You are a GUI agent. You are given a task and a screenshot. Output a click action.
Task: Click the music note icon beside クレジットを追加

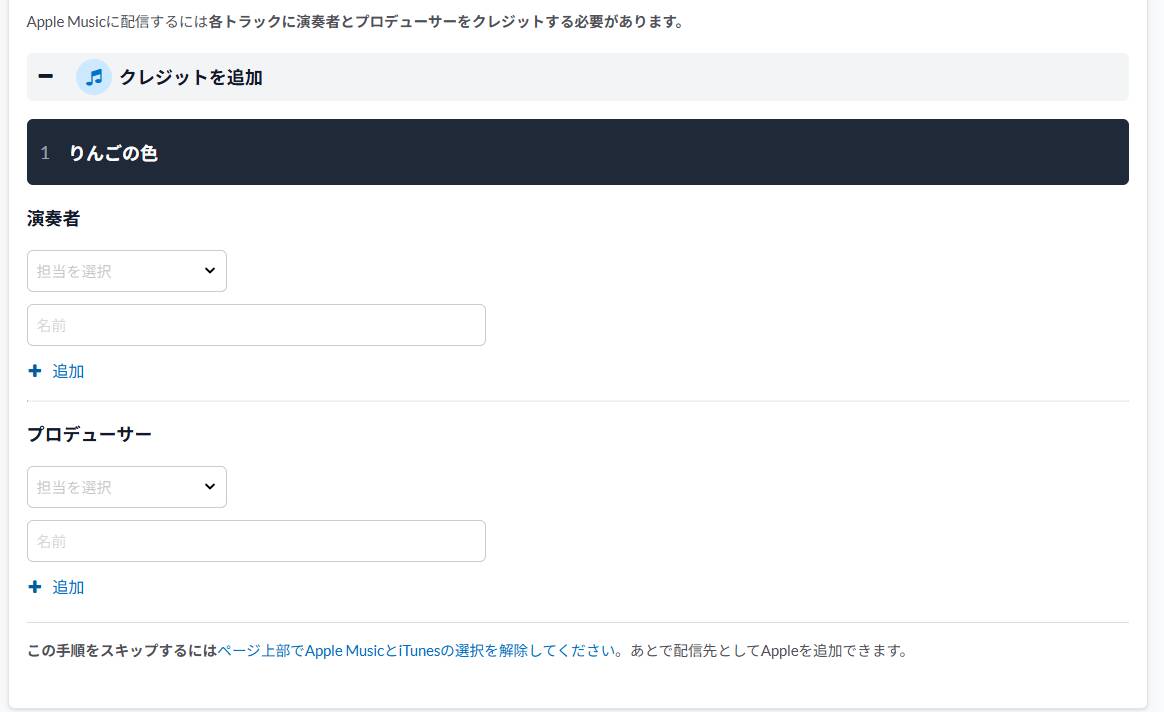[94, 76]
